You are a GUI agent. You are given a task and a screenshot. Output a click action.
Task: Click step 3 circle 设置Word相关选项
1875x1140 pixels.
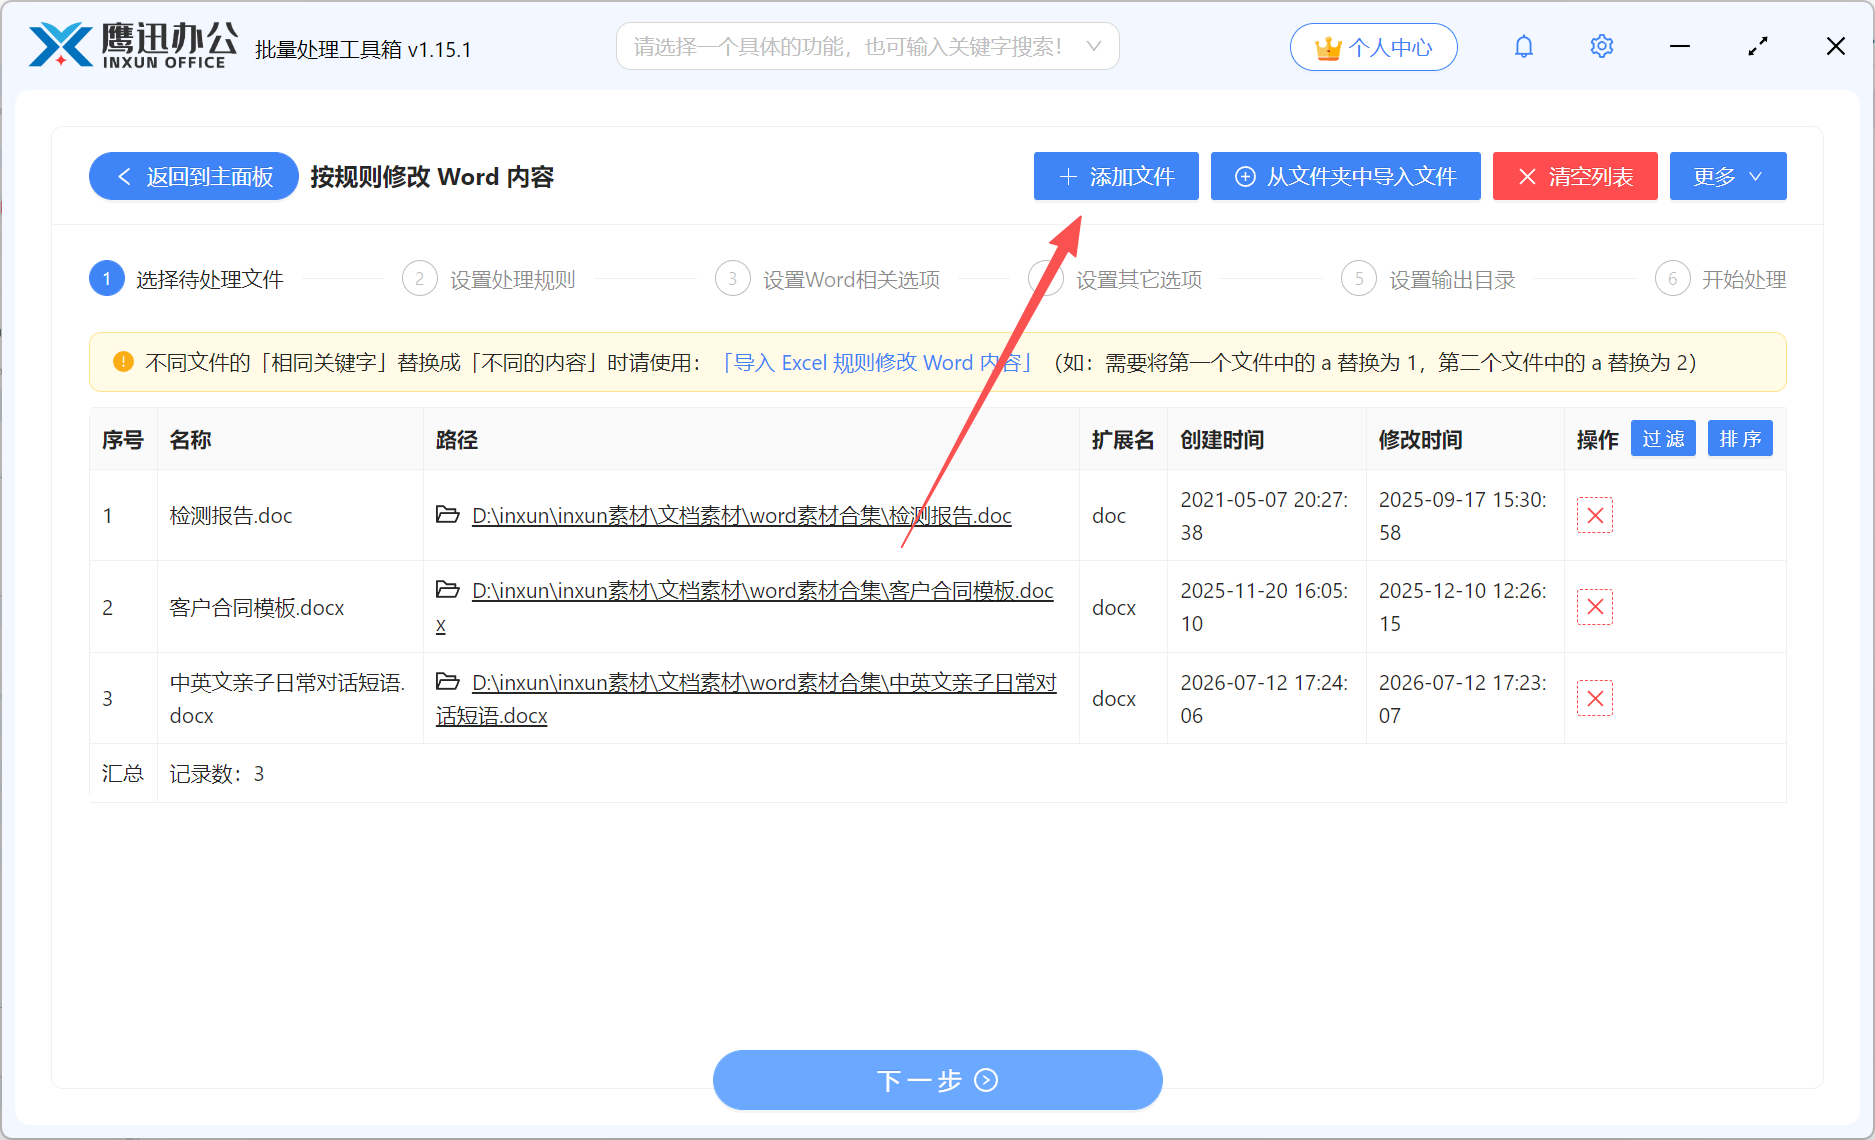pos(732,279)
